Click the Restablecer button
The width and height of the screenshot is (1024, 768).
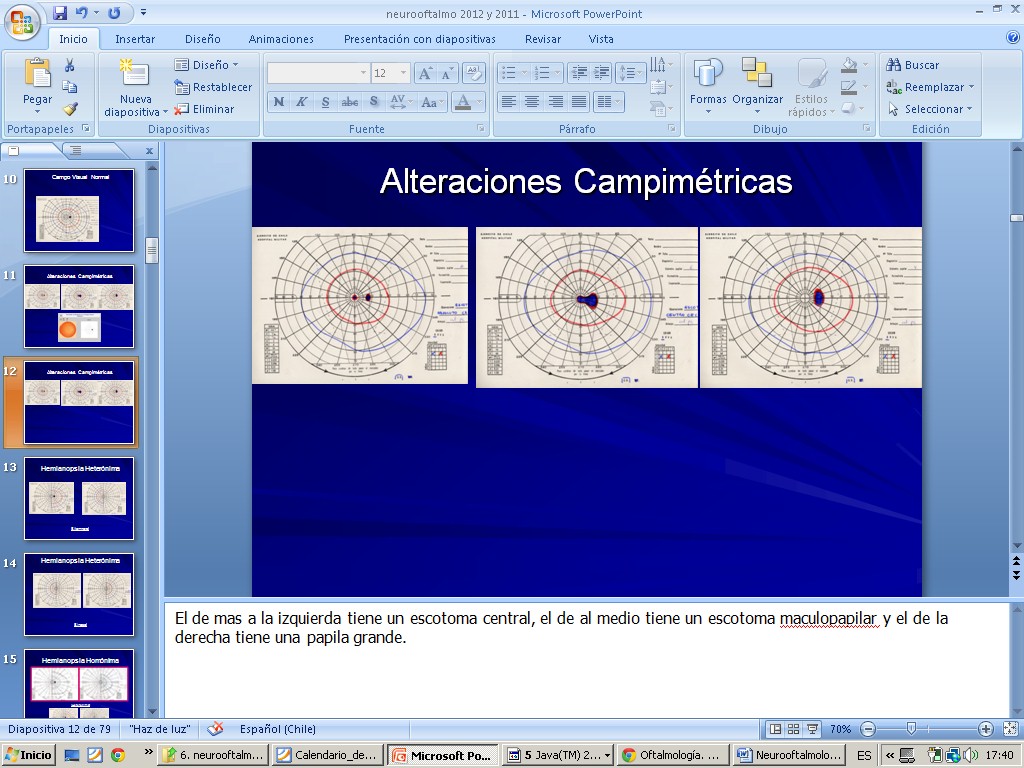(214, 87)
